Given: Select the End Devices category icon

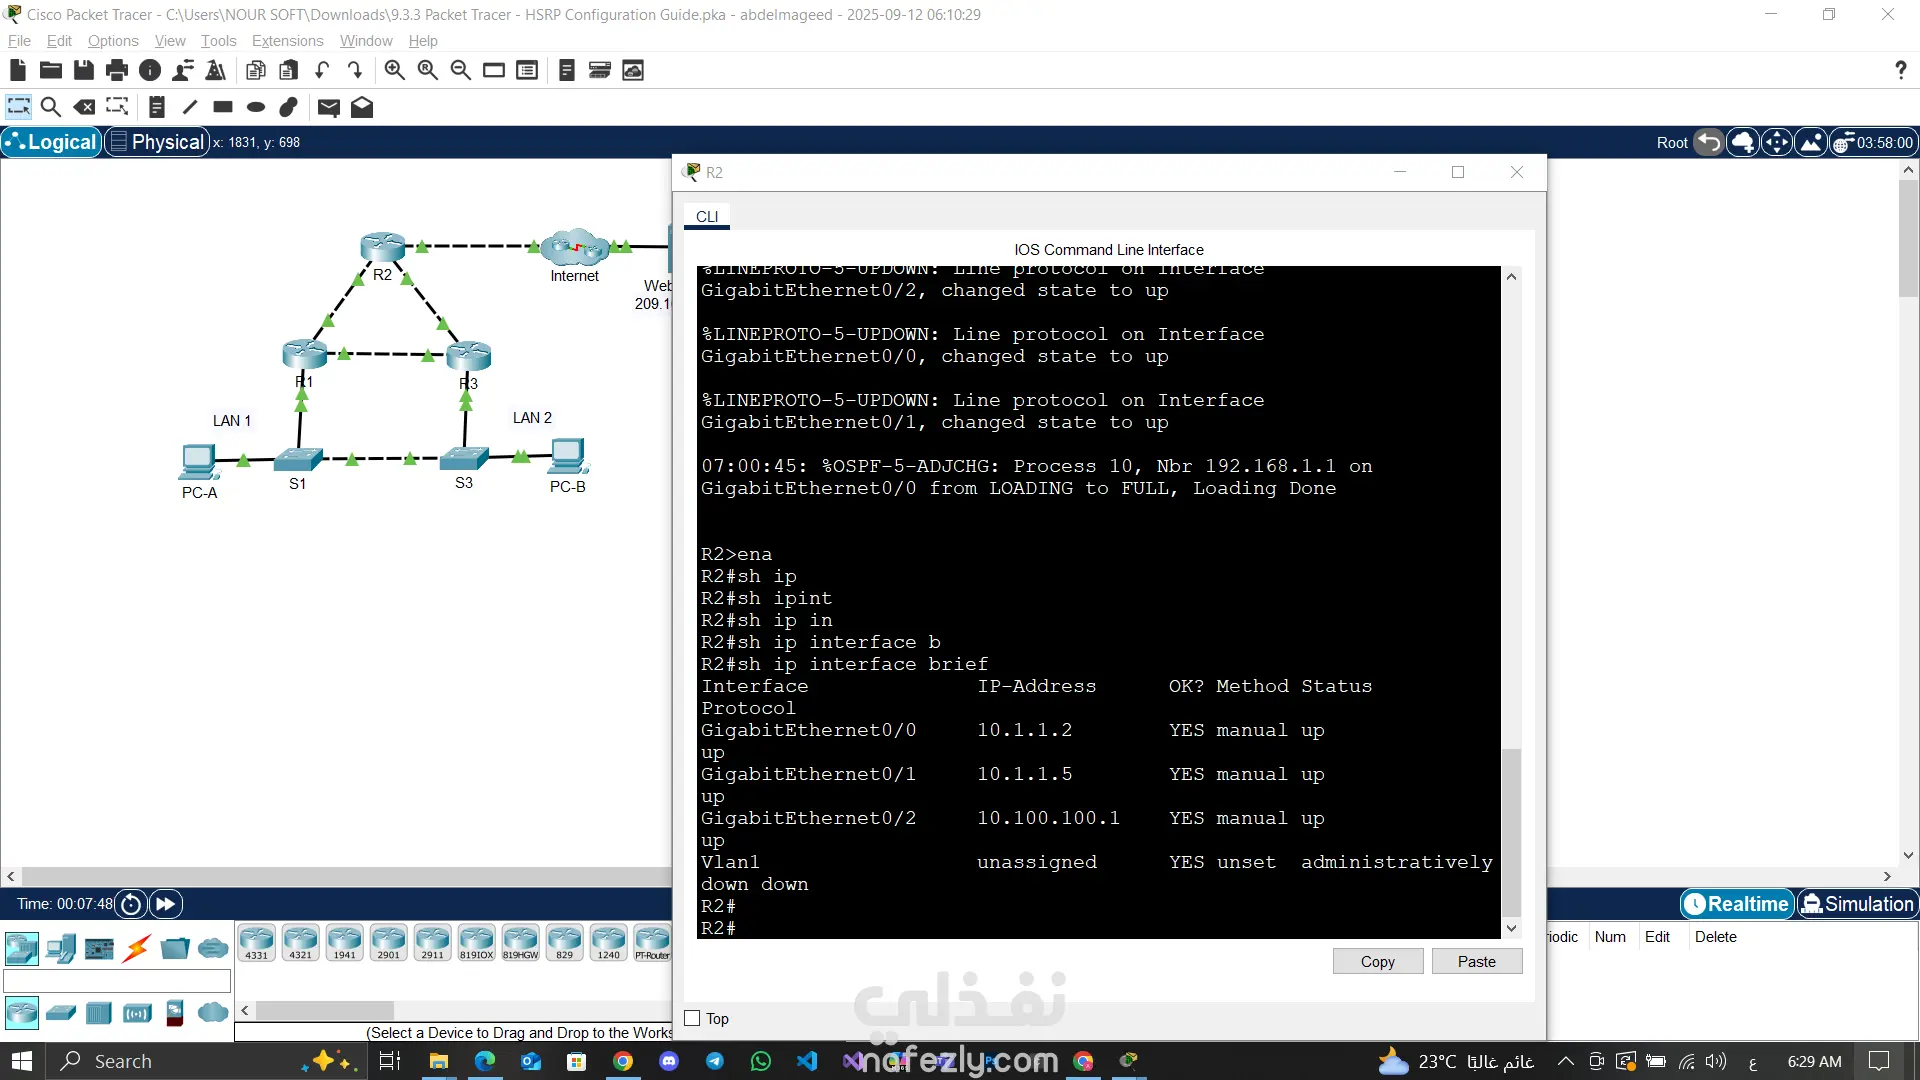Looking at the screenshot, I should [x=60, y=948].
